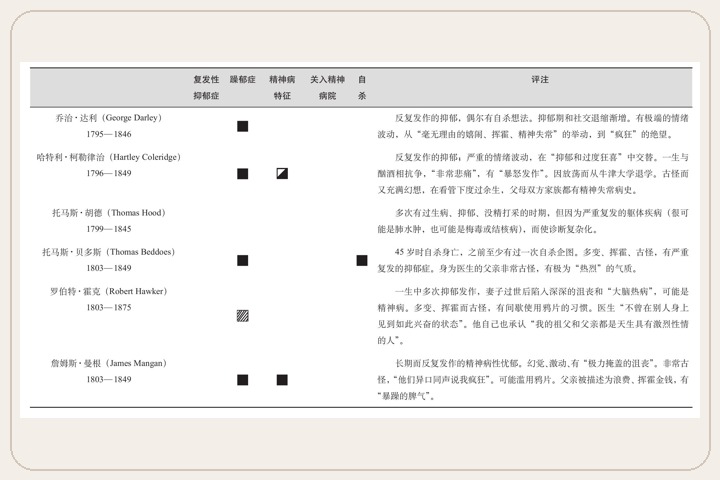Click Robert Hawker's commentary paragraph

pyautogui.click(x=533, y=316)
